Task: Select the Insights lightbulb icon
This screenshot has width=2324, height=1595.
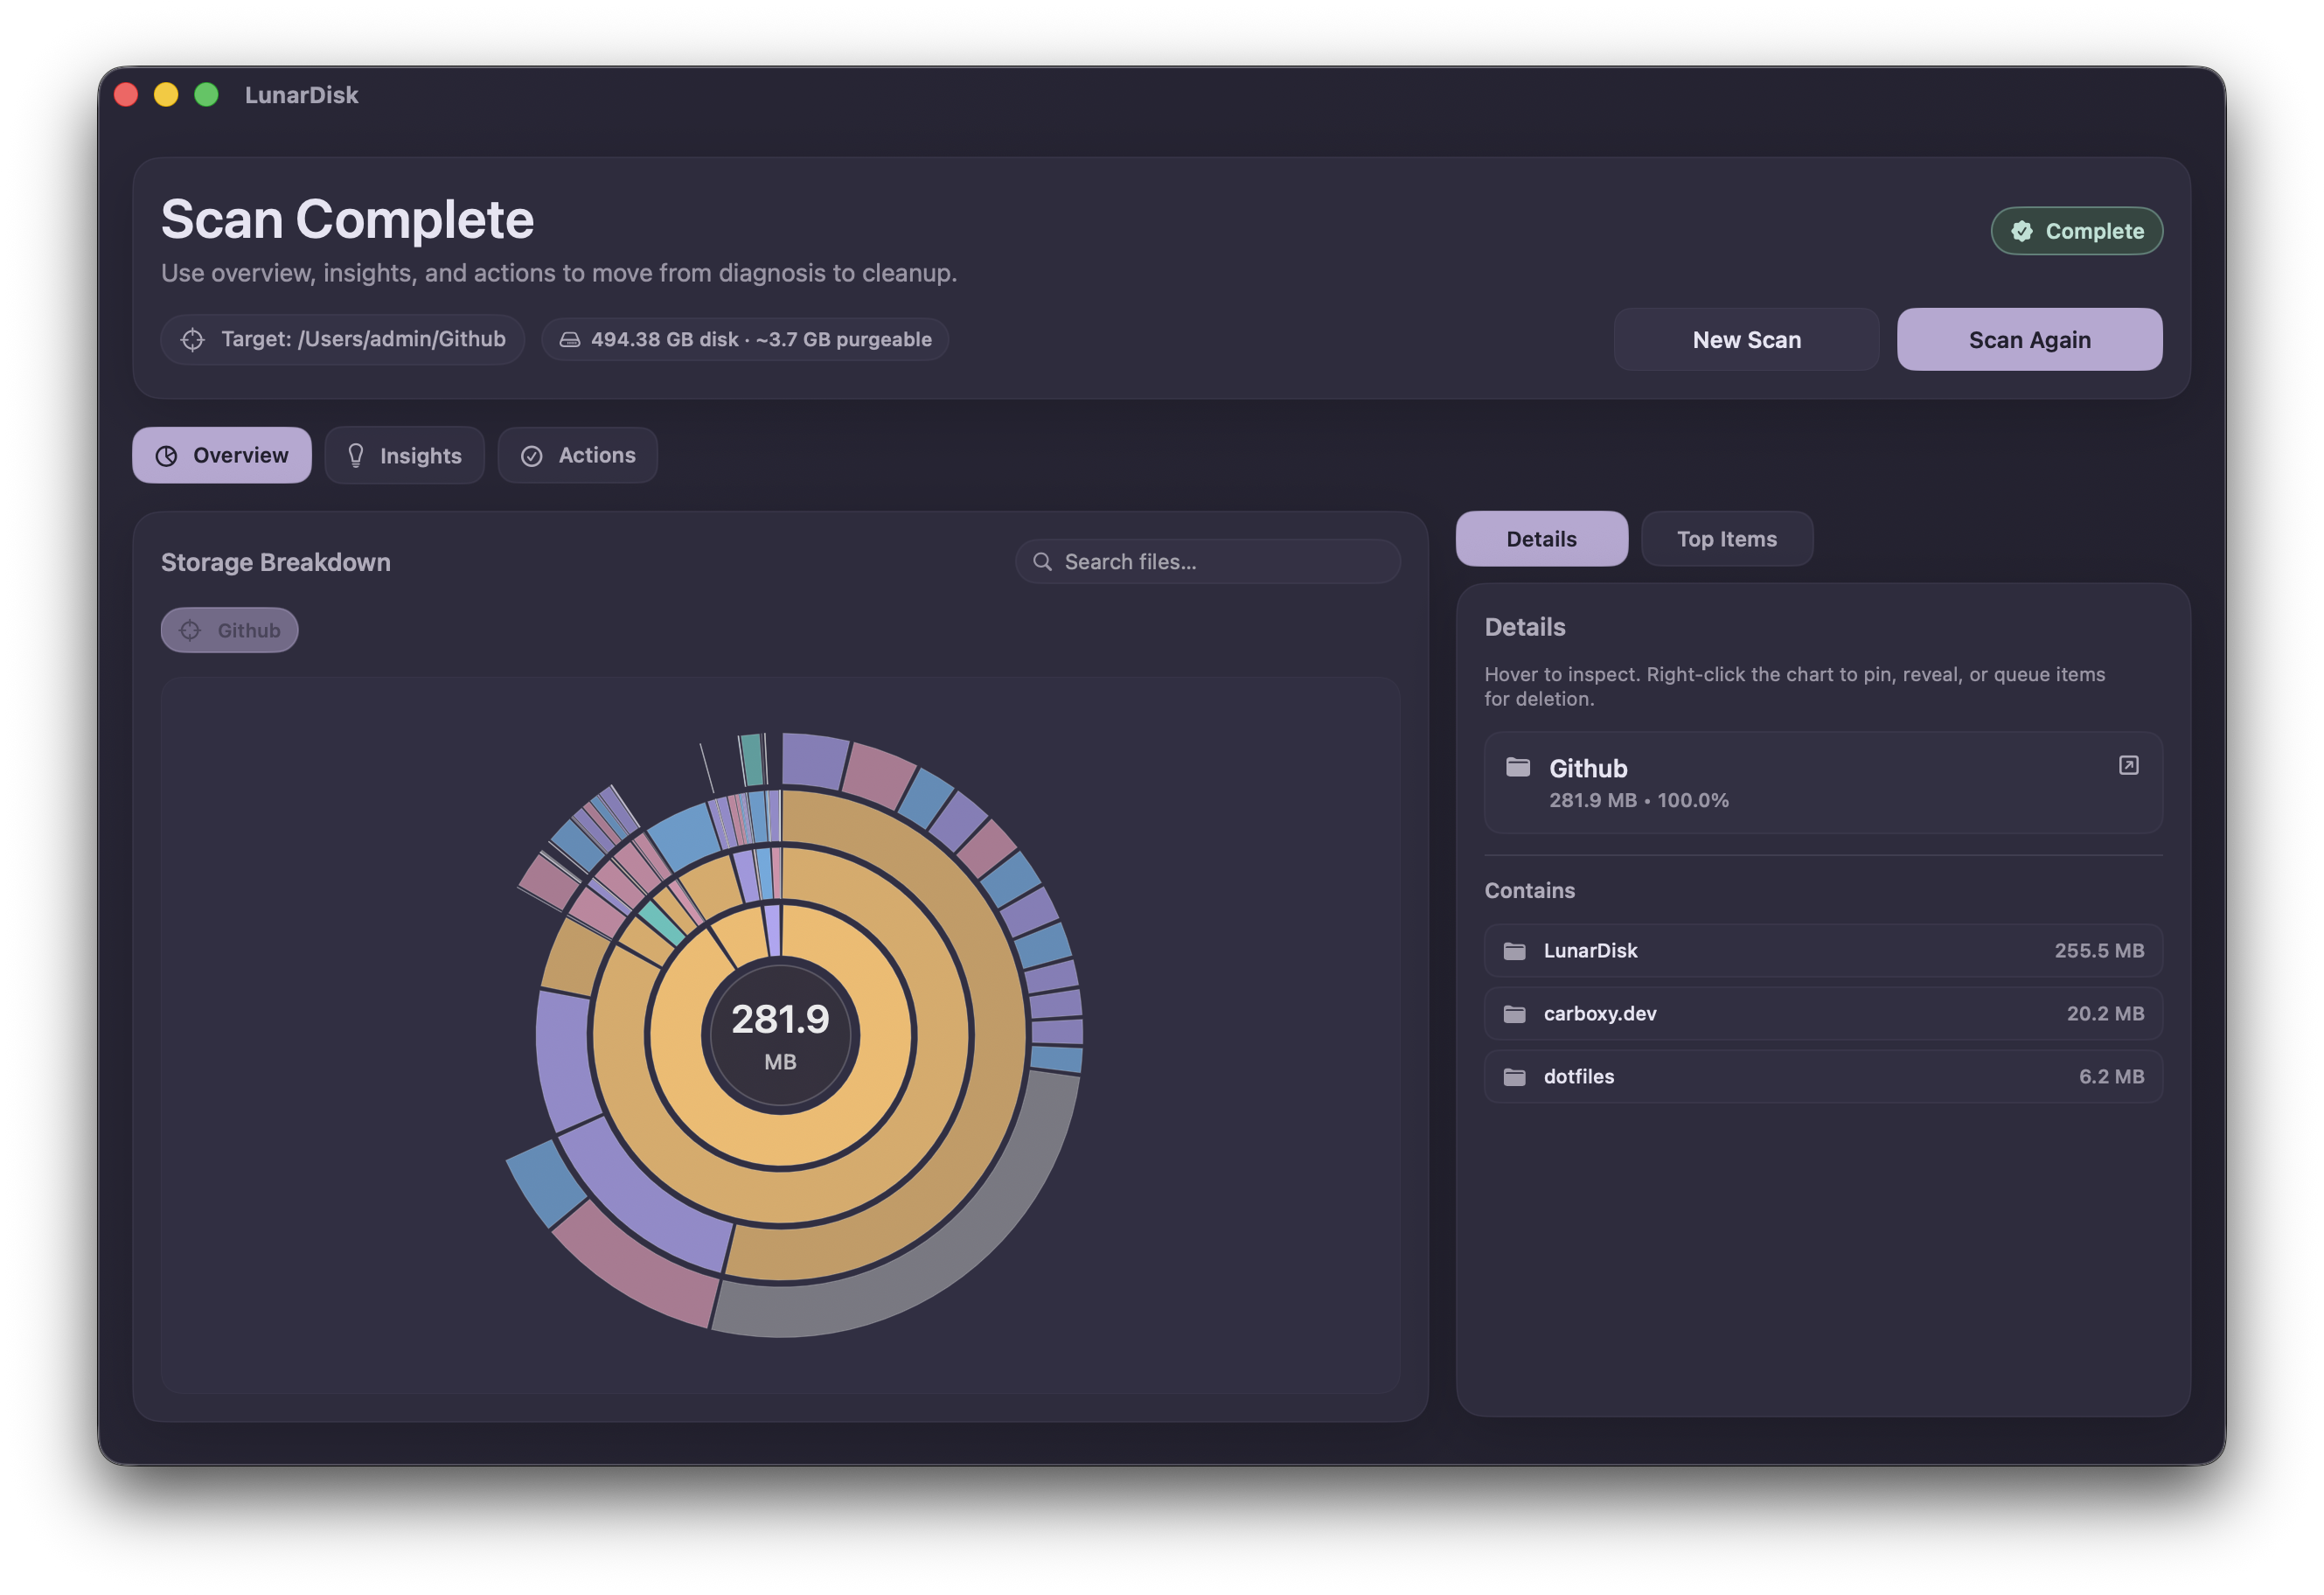Action: [355, 455]
